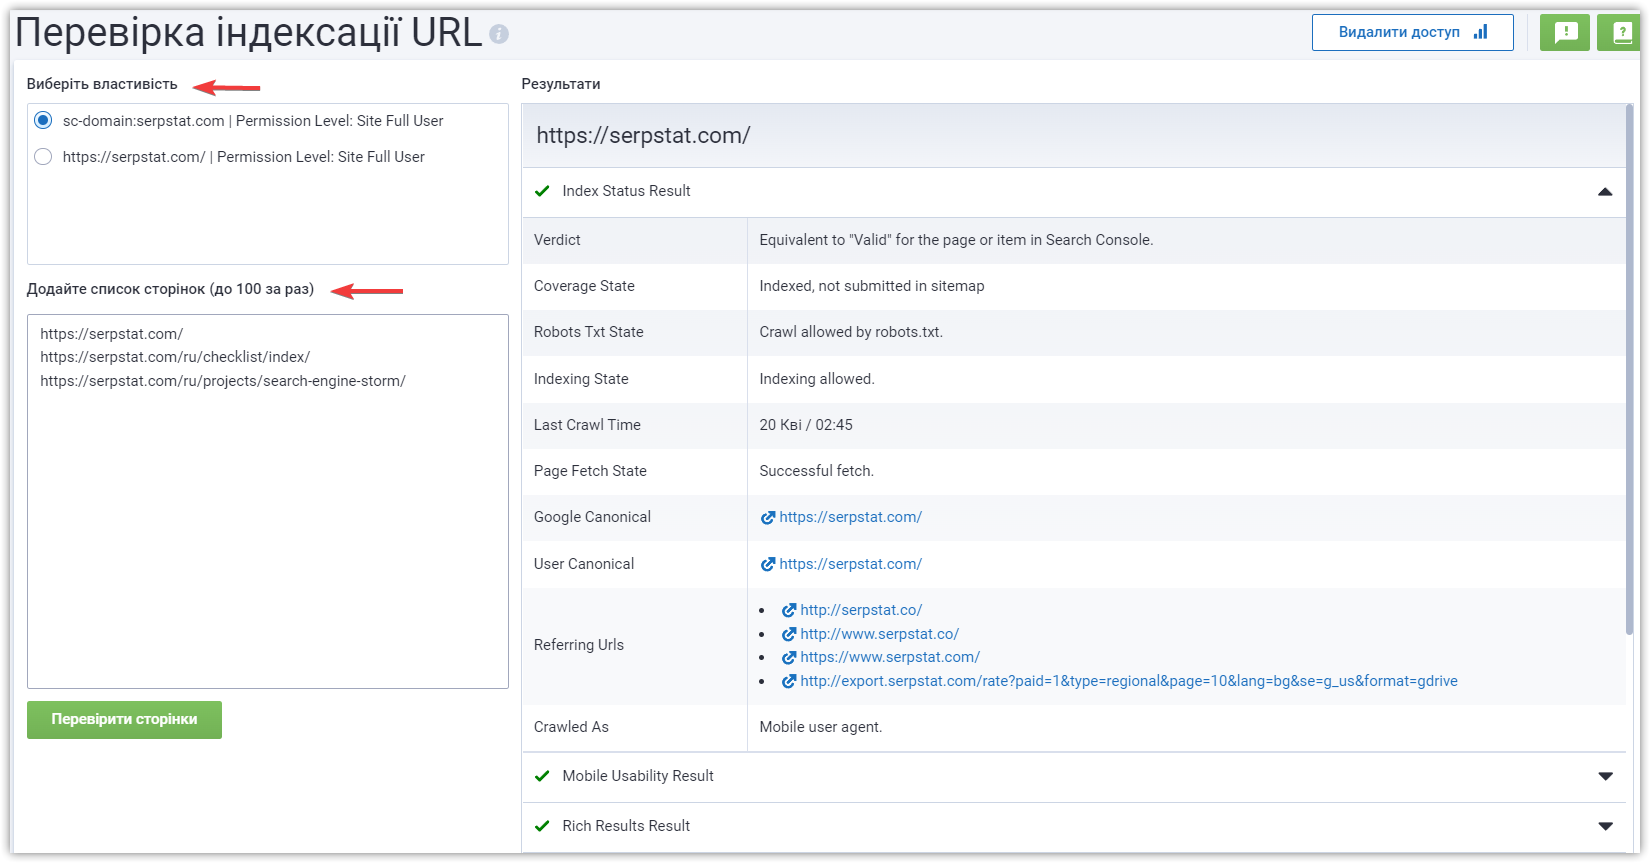Click external link icon beside export.serpstat.com URL
Viewport: 1650px width, 863px height.
click(789, 681)
